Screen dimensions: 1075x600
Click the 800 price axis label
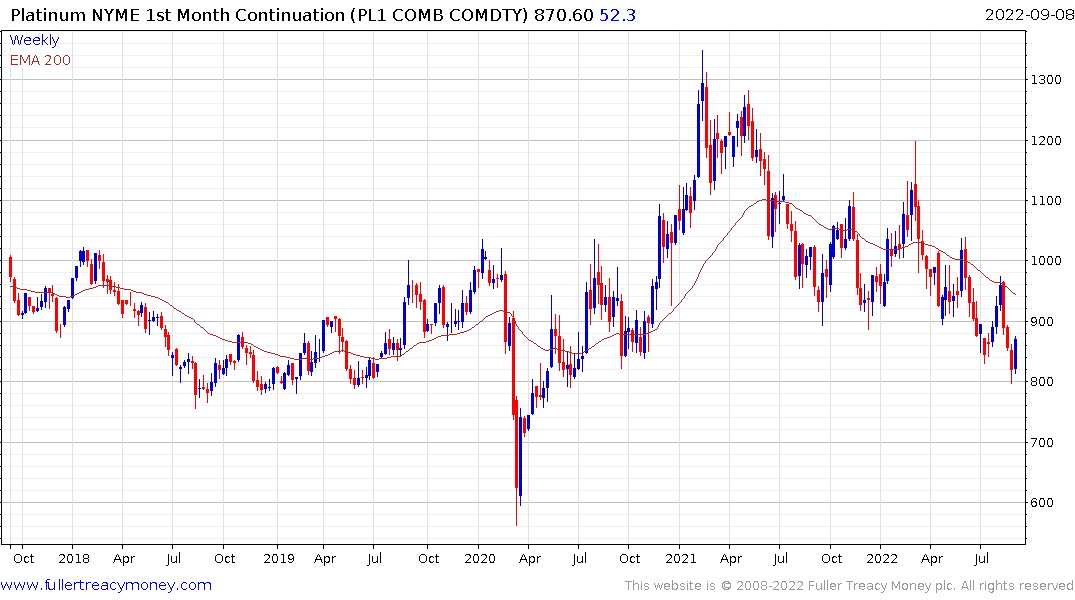click(1043, 382)
